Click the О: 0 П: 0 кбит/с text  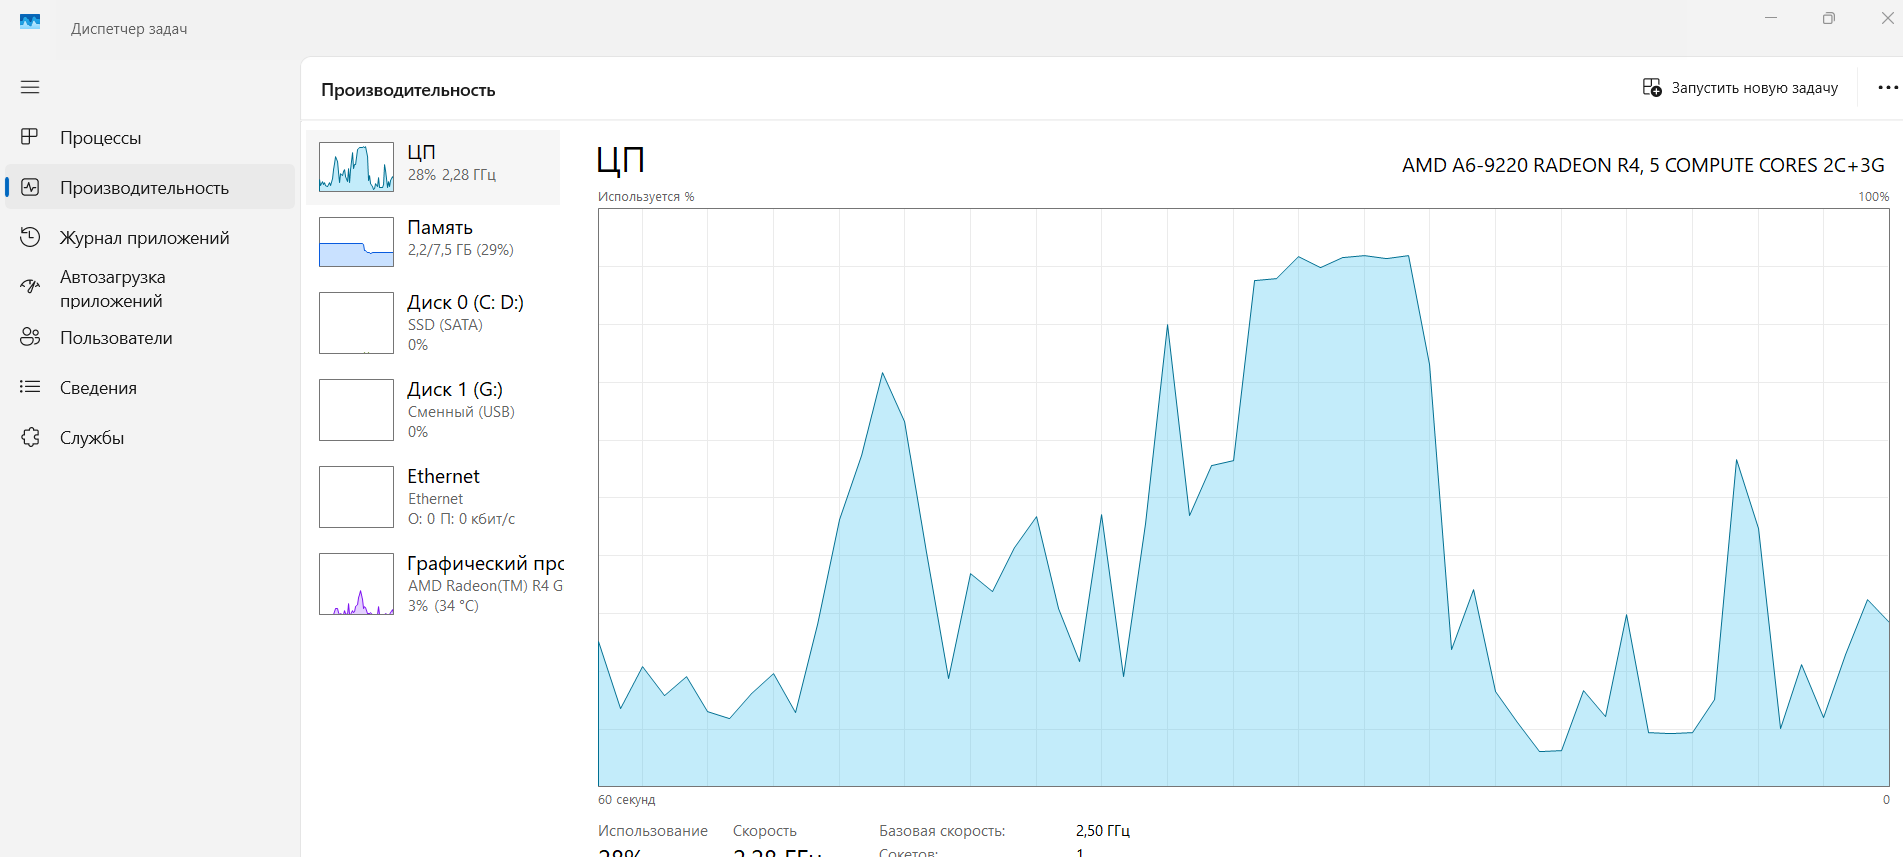(x=461, y=519)
